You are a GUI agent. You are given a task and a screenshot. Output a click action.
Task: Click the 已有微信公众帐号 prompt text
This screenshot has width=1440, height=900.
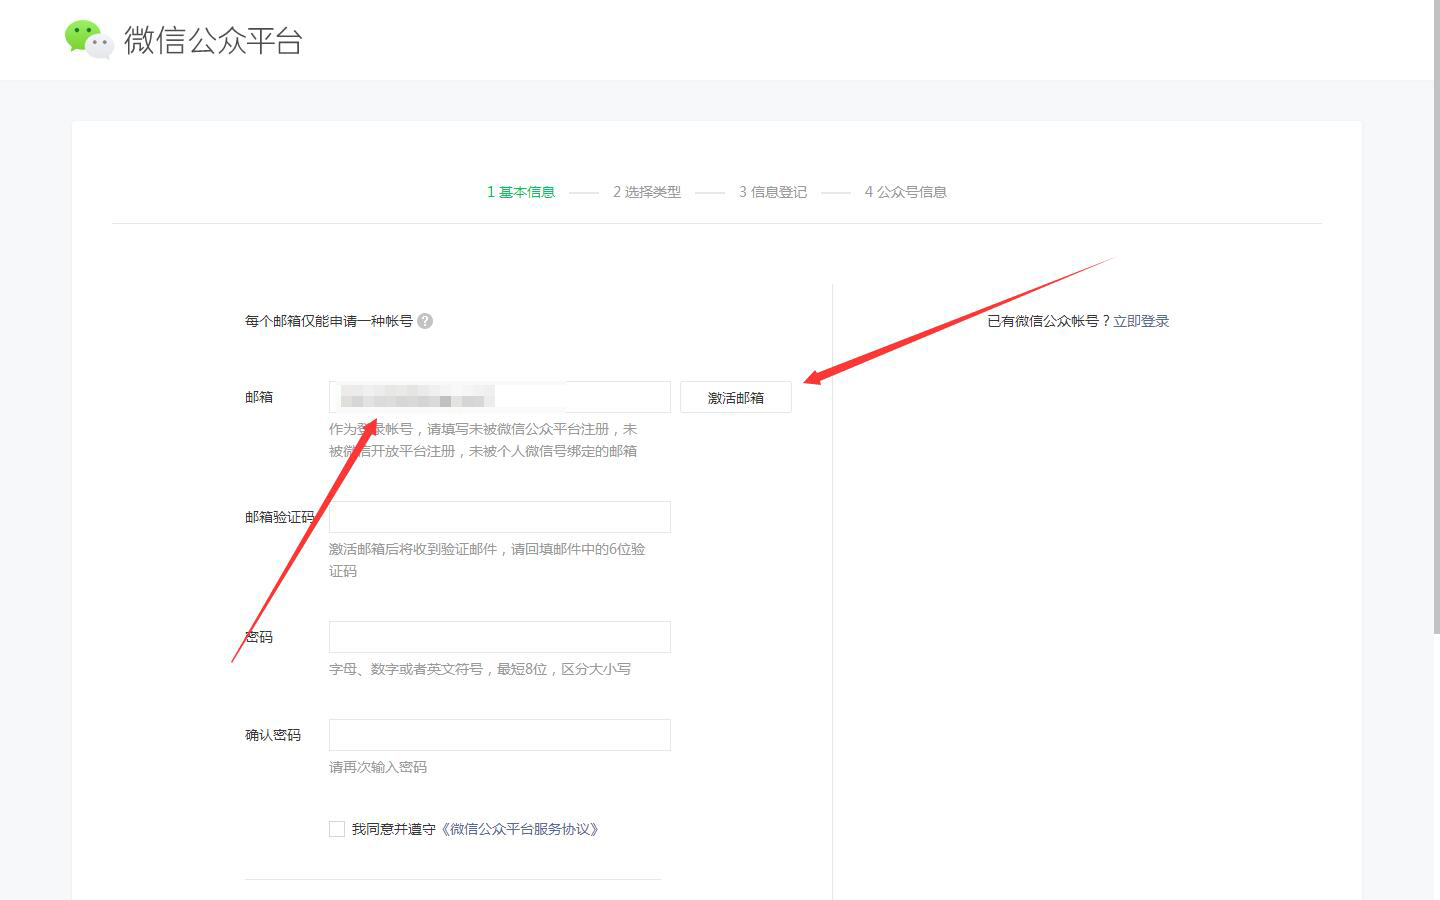1050,320
